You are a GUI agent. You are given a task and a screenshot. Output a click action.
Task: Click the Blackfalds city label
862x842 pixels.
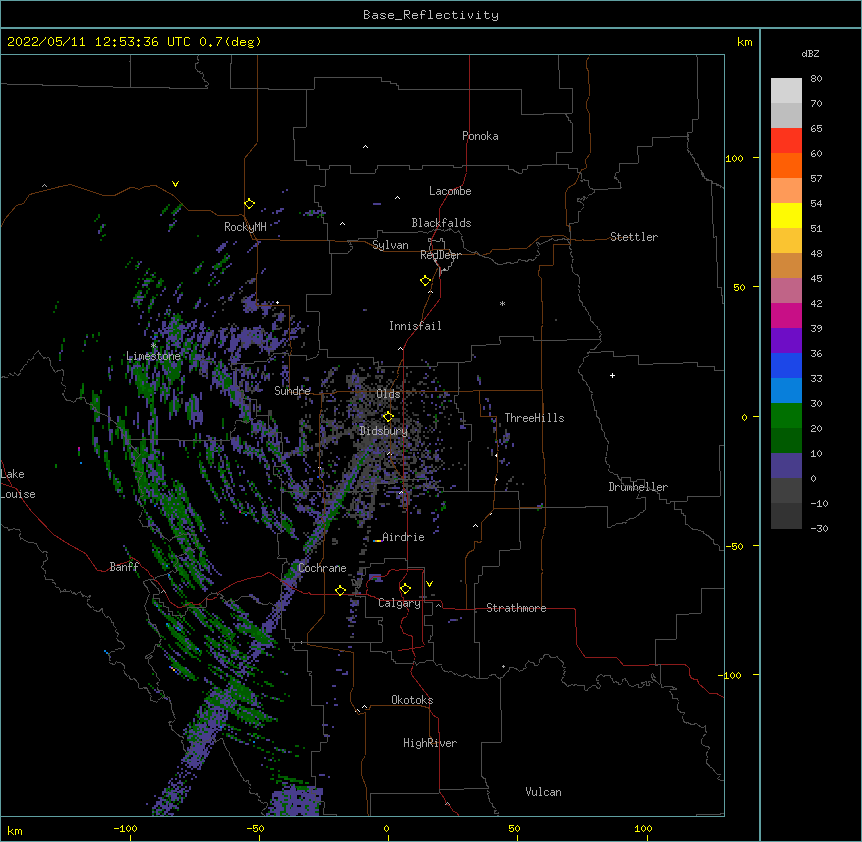(x=441, y=223)
